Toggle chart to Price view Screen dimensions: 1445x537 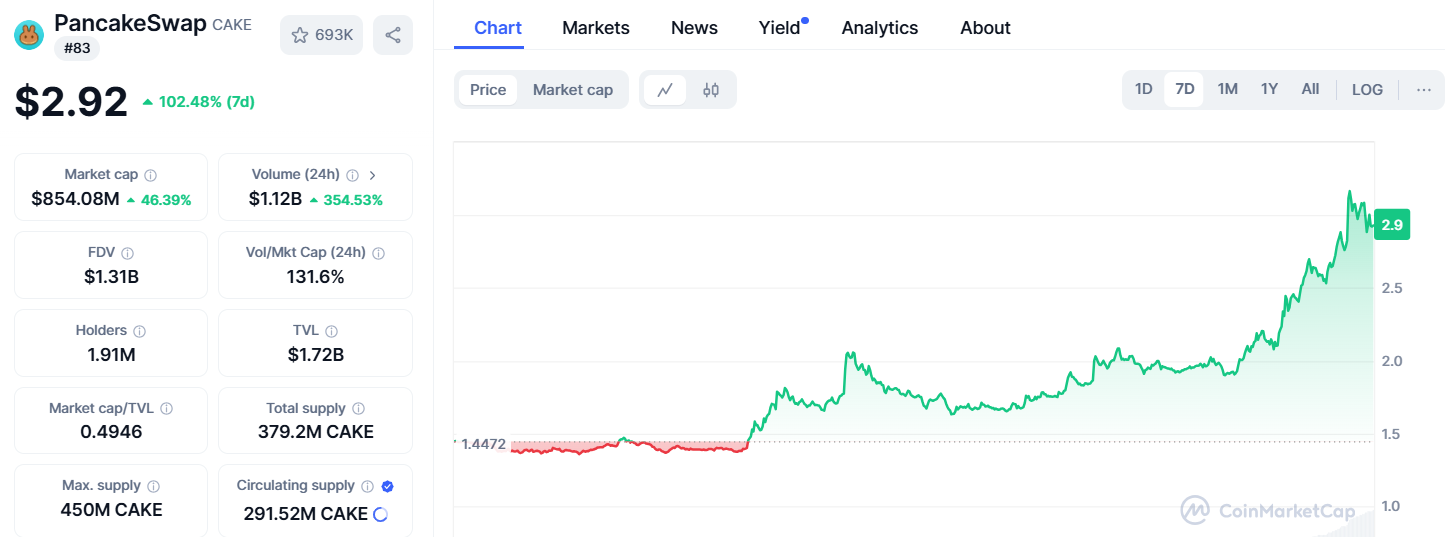(488, 90)
